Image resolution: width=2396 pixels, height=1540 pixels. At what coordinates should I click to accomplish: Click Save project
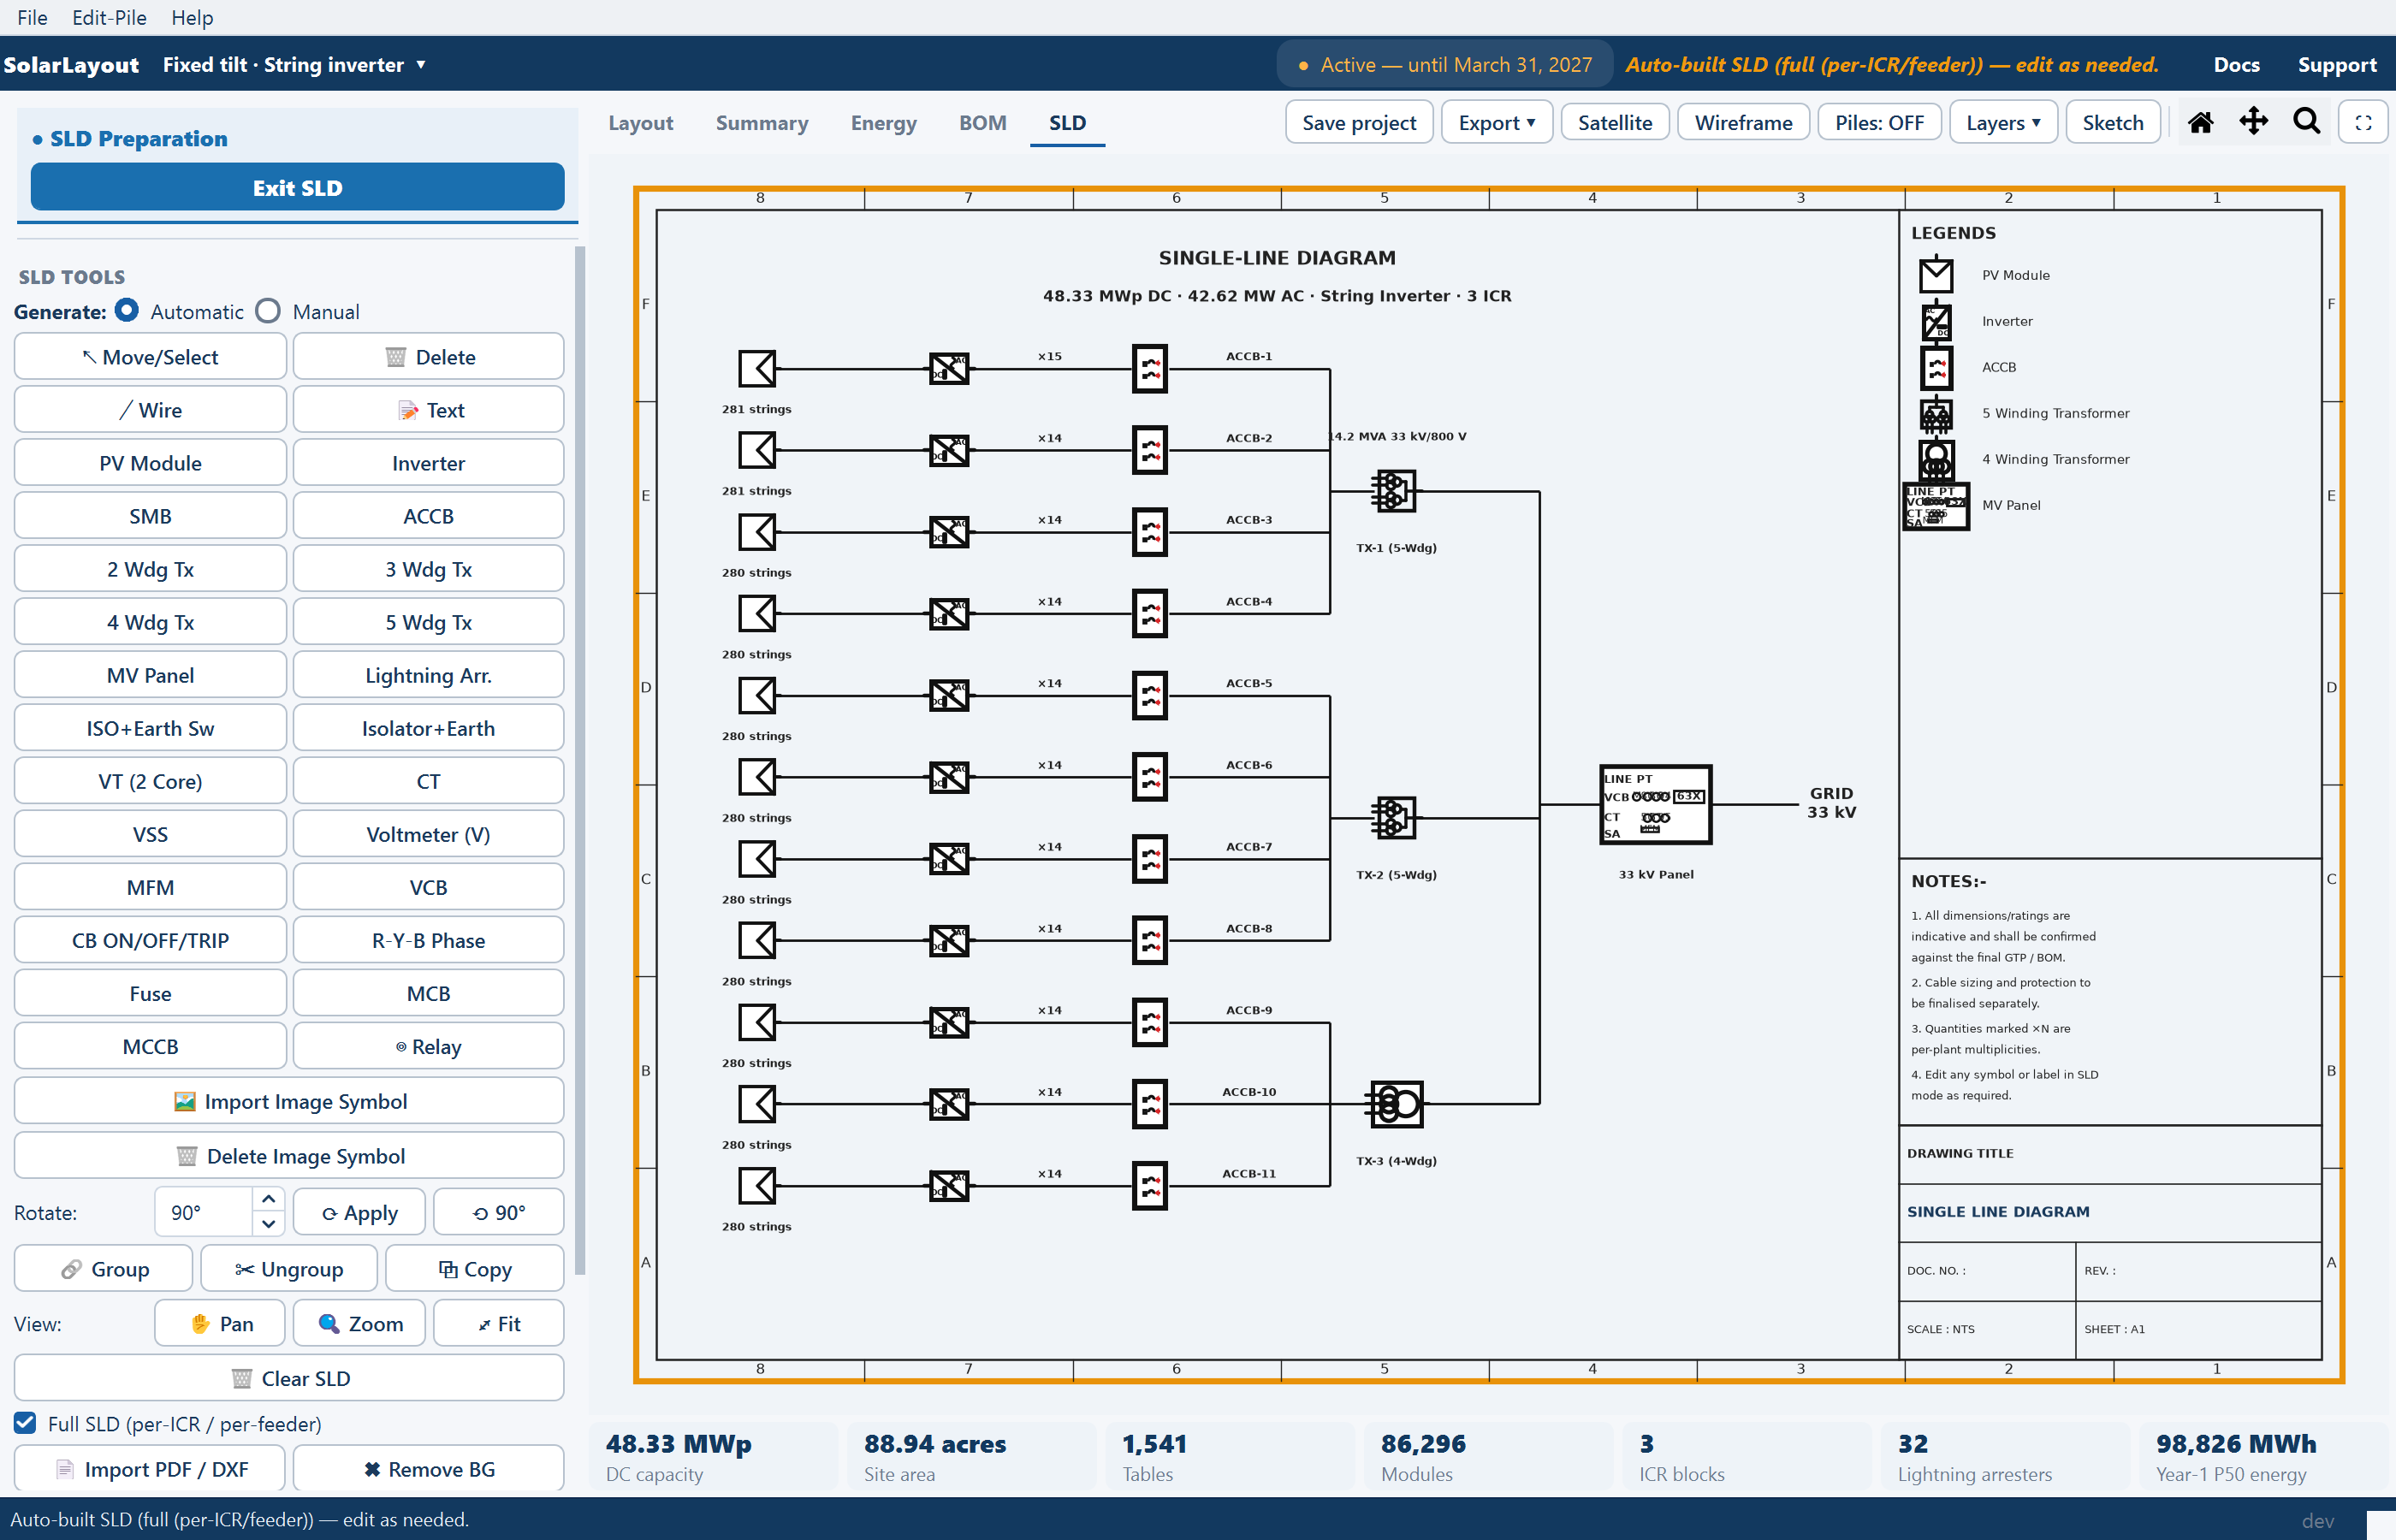[1359, 122]
